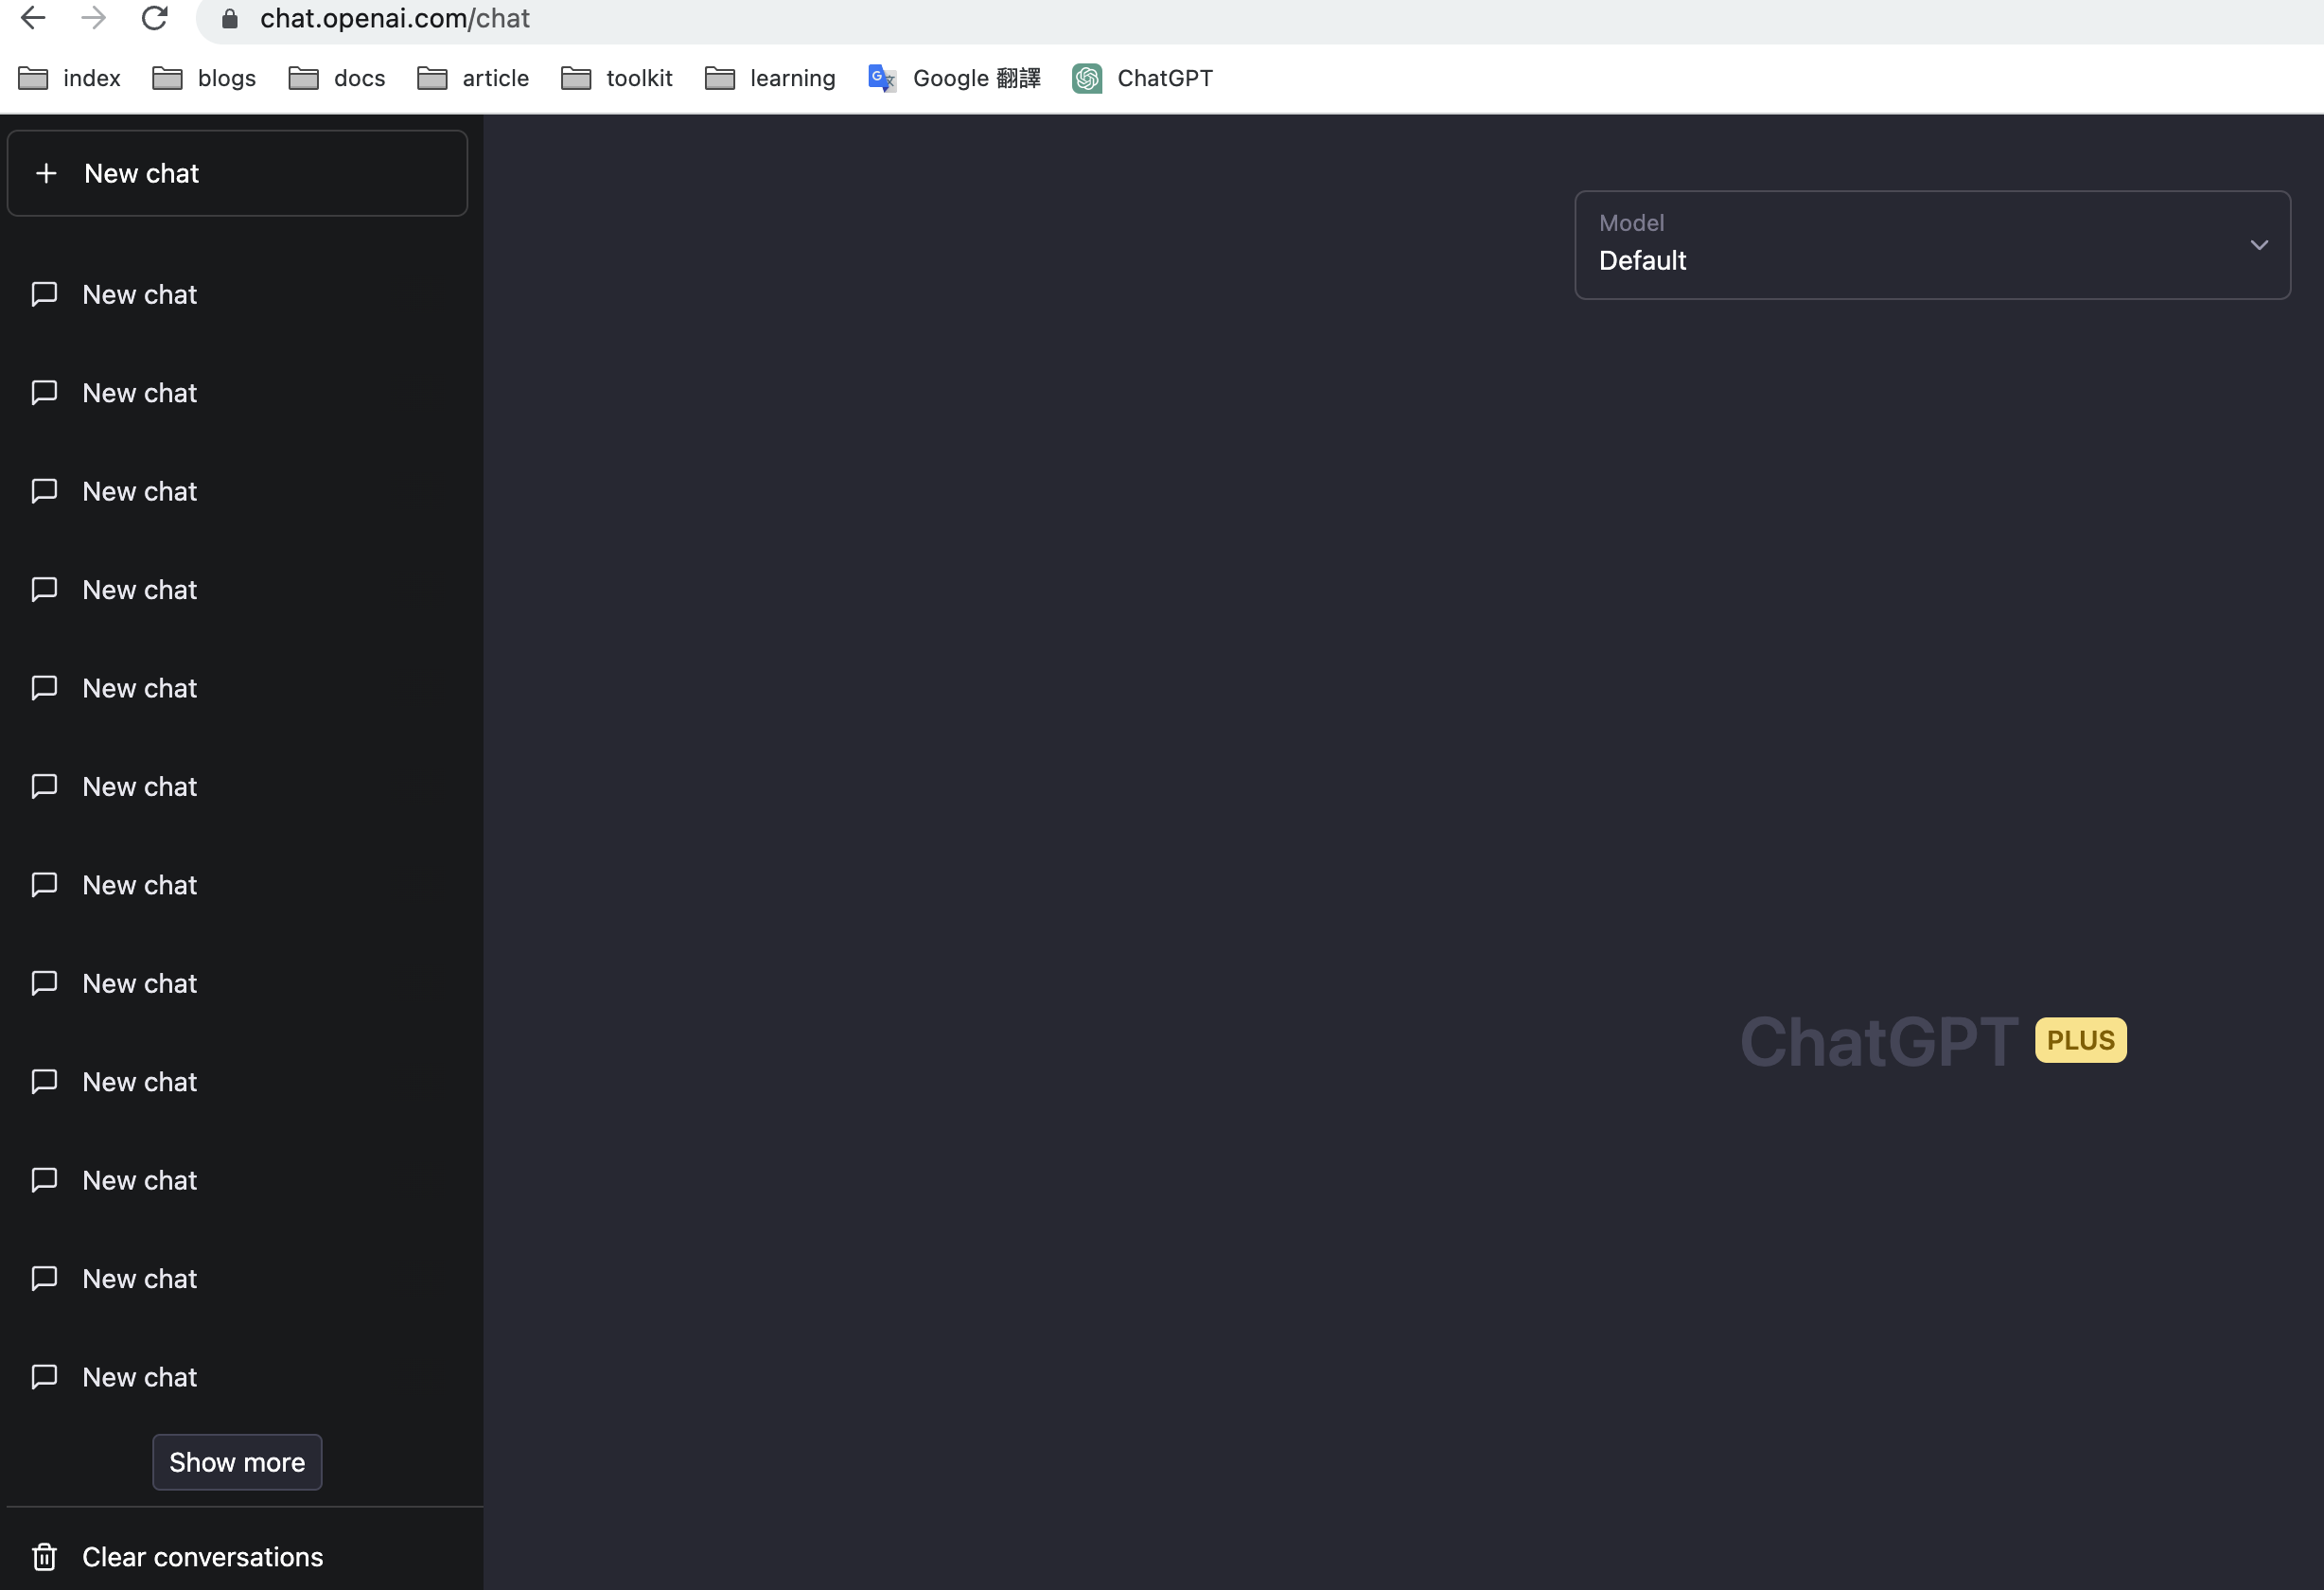The width and height of the screenshot is (2324, 1590).
Task: Select the last New chat in the sidebar
Action: (139, 1377)
